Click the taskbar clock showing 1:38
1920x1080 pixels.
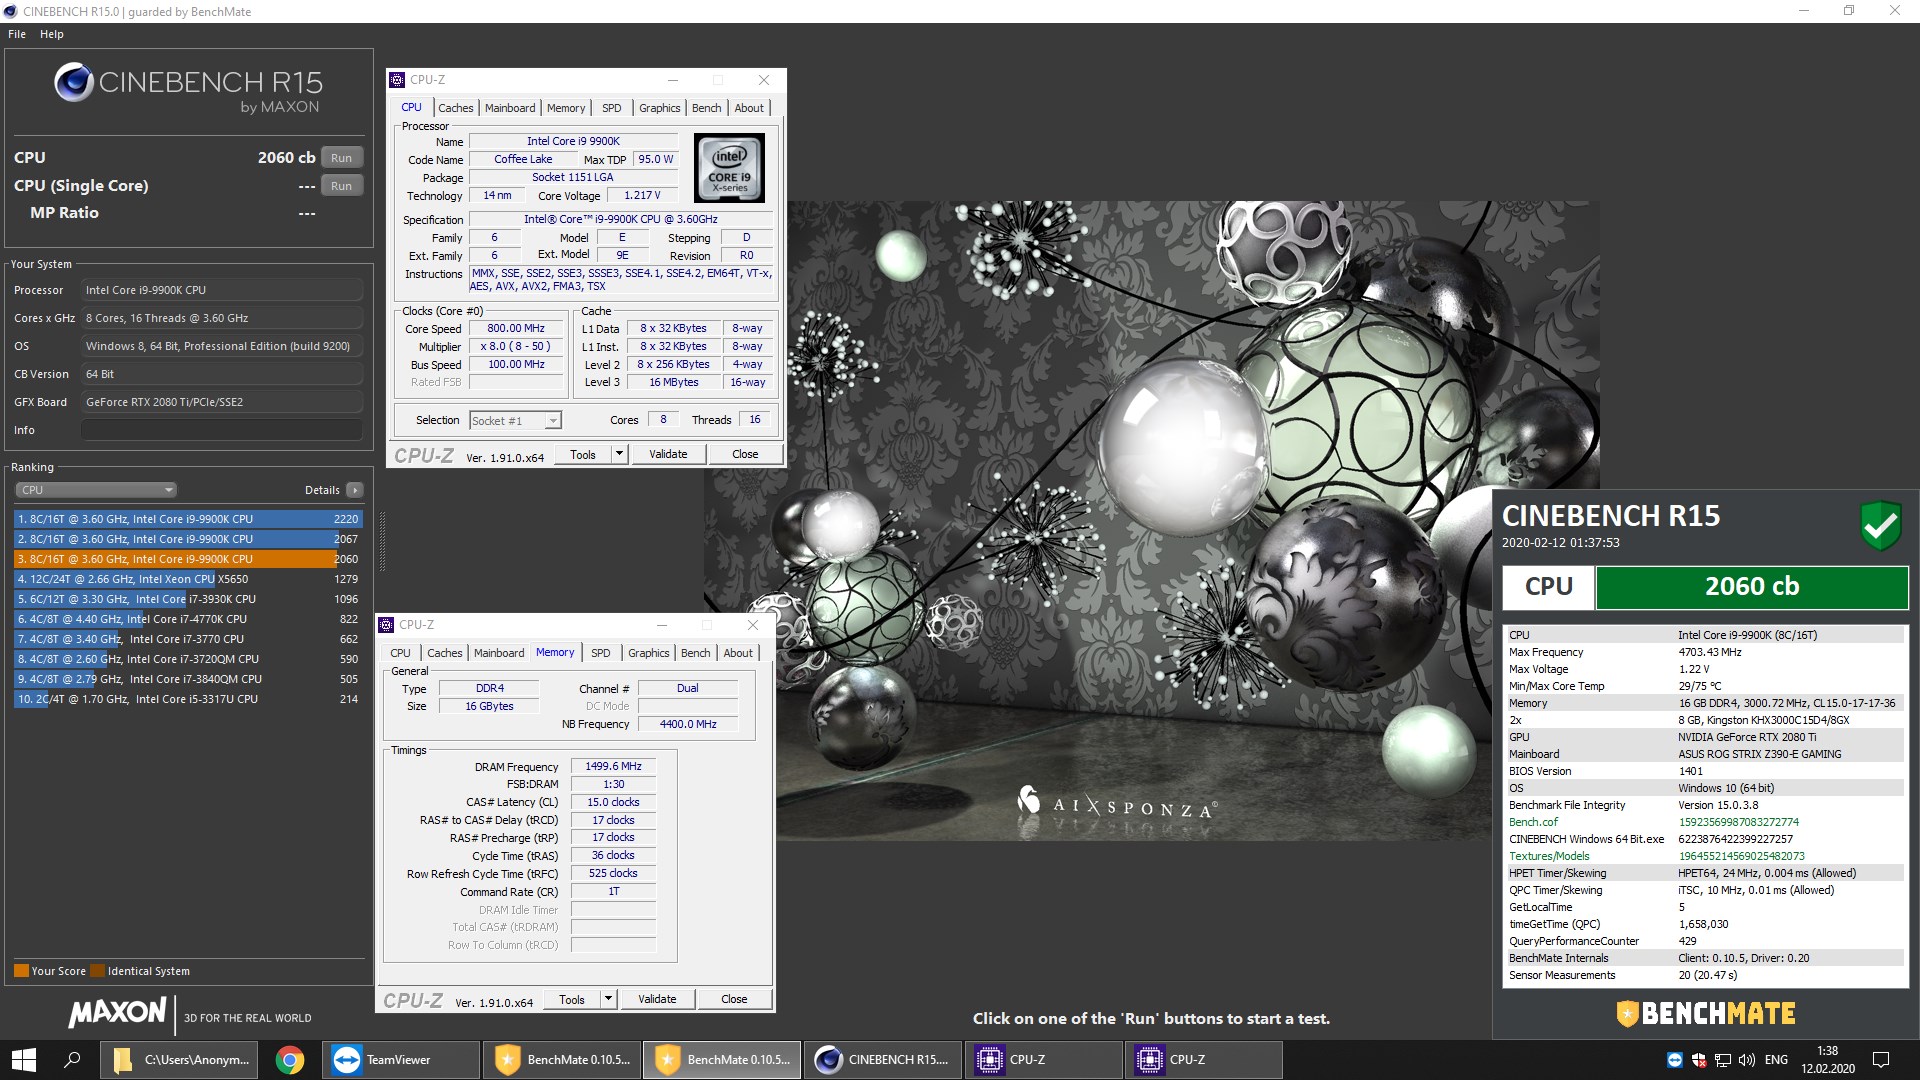[1827, 1060]
